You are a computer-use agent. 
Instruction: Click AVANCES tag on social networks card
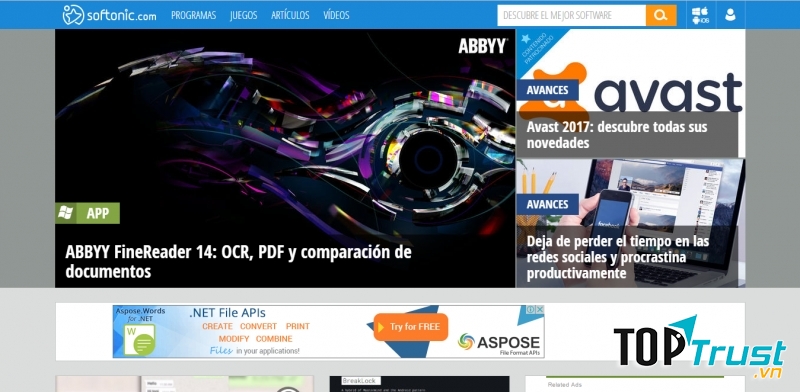(x=547, y=204)
